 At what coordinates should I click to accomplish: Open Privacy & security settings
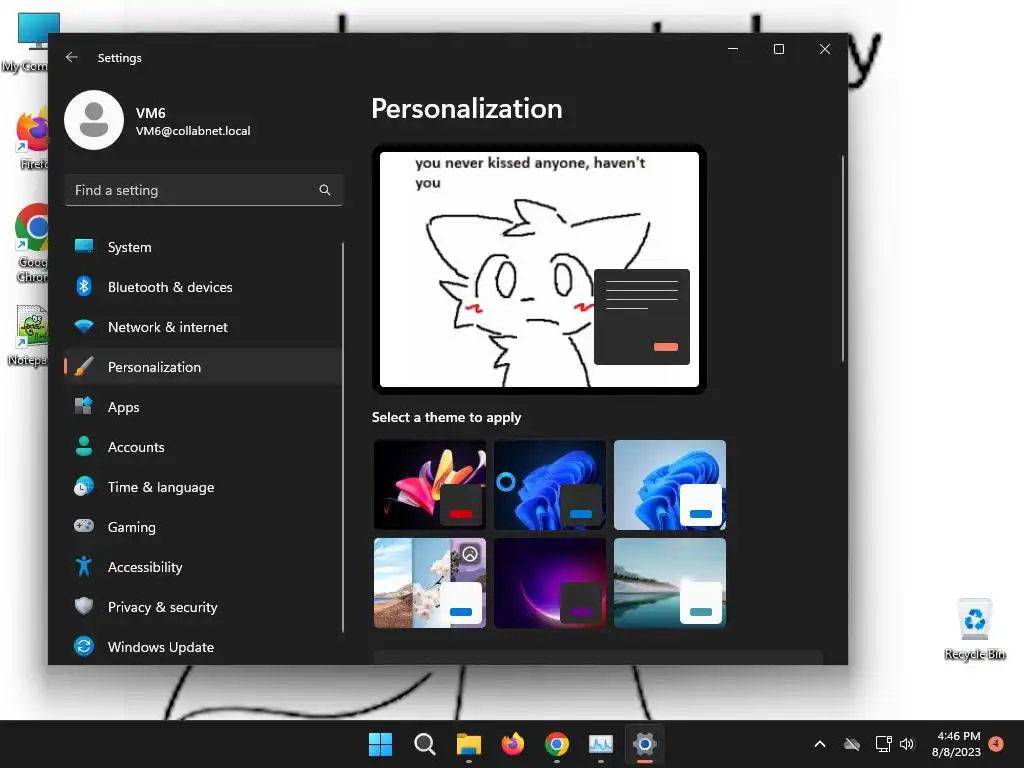coord(202,607)
